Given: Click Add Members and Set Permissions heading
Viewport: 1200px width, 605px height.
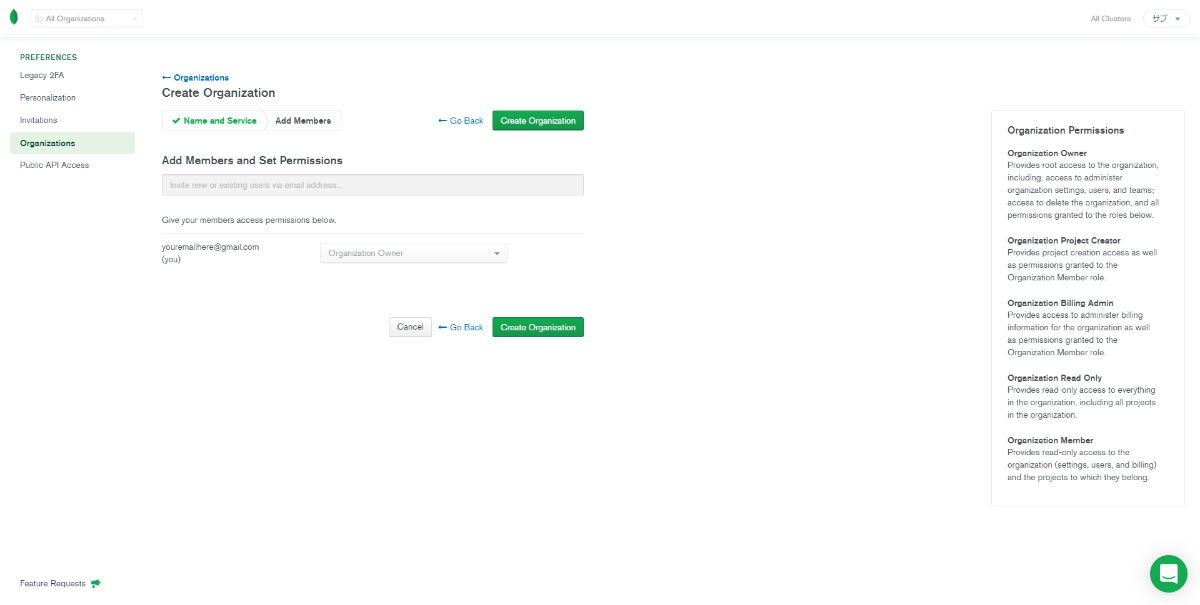Looking at the screenshot, I should [252, 160].
